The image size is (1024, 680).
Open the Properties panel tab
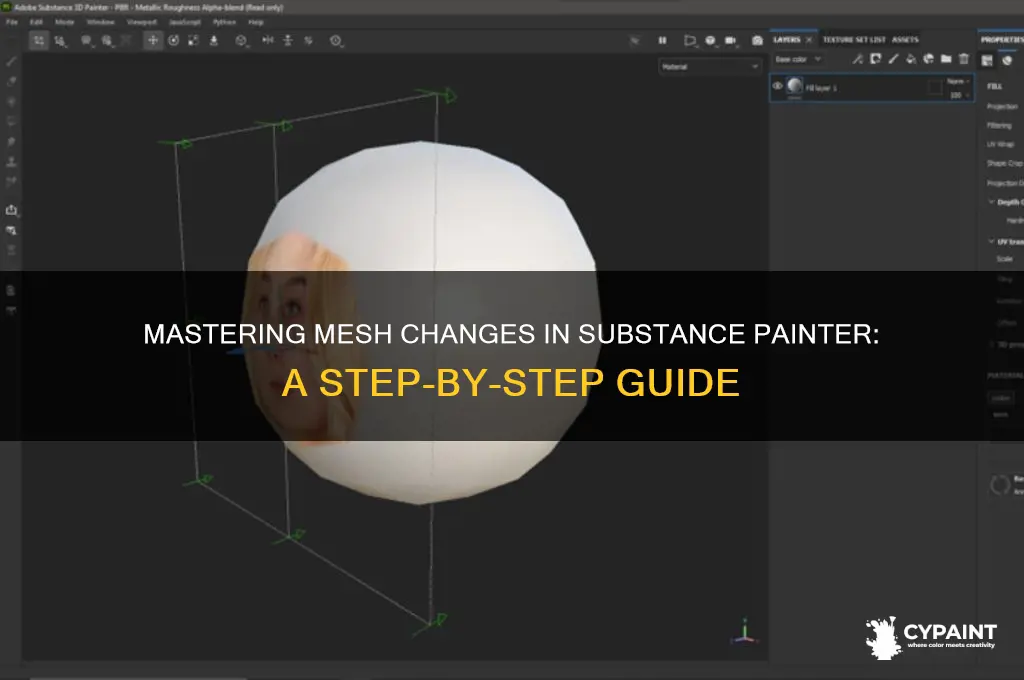click(x=1002, y=40)
